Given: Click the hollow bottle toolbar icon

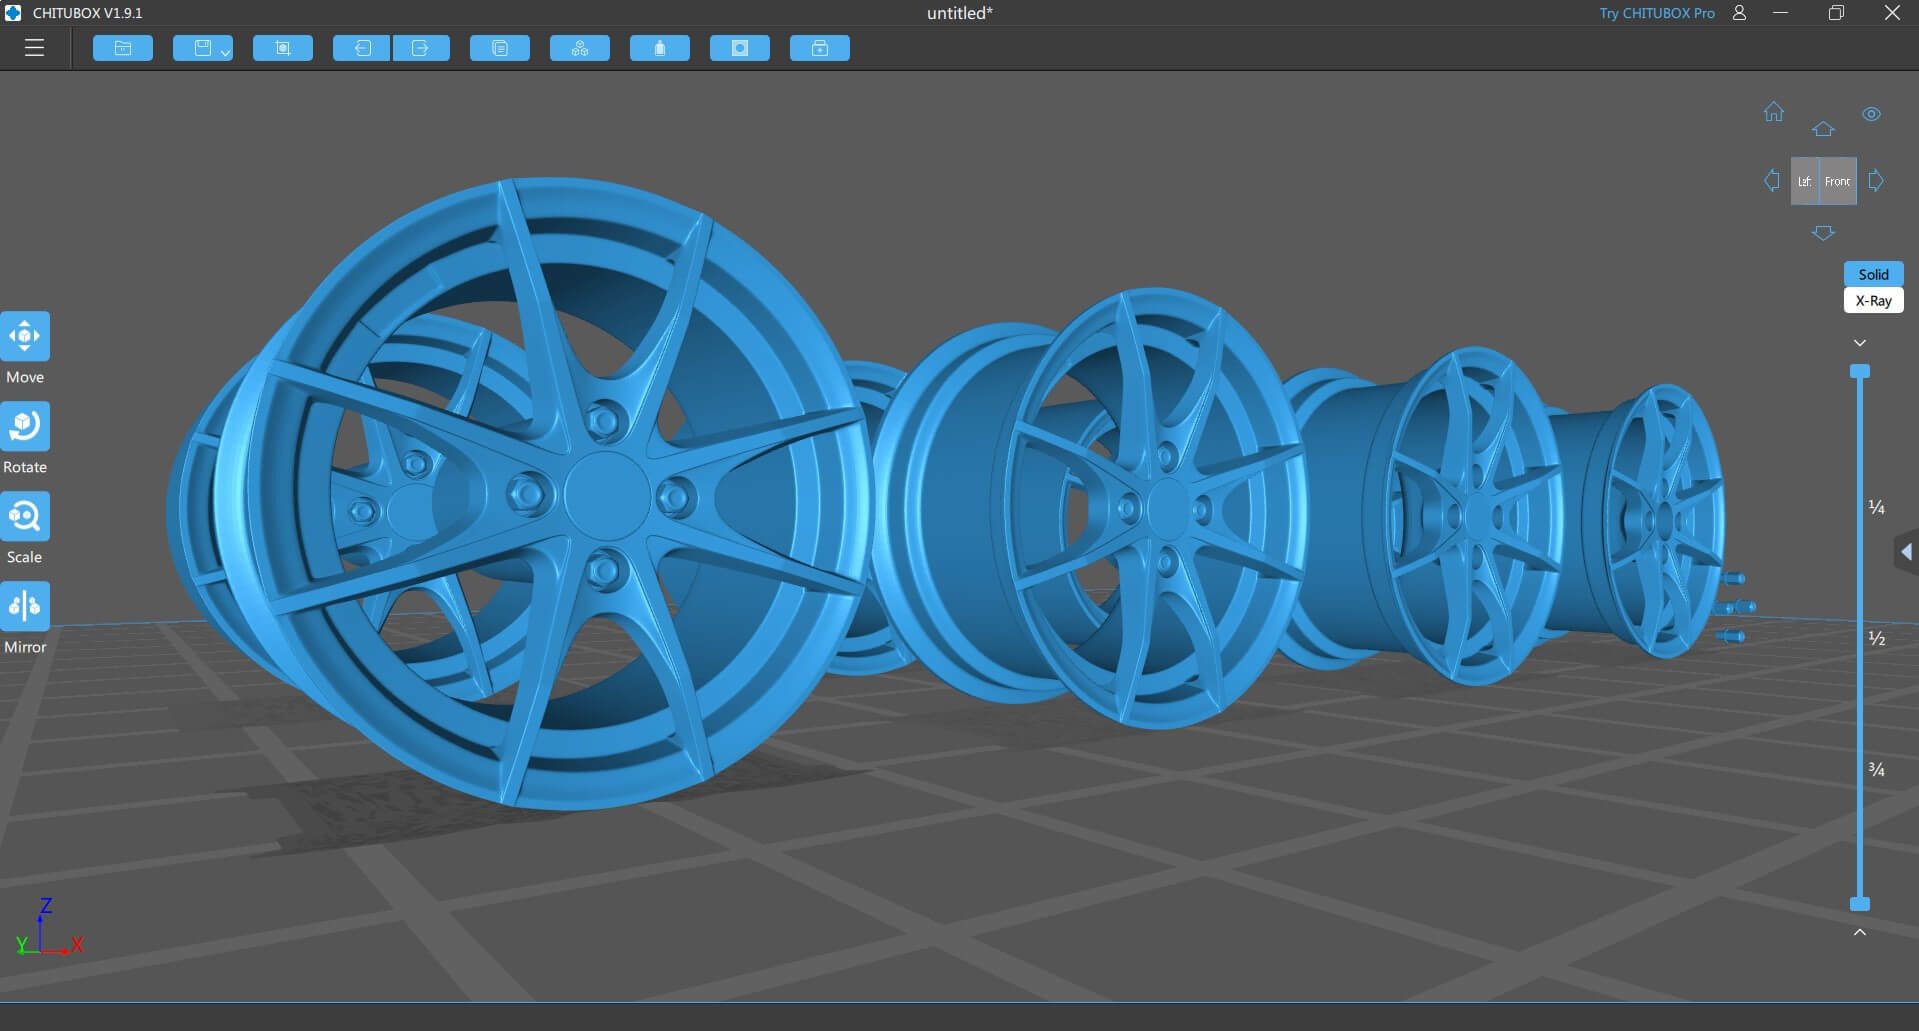Looking at the screenshot, I should [x=660, y=48].
